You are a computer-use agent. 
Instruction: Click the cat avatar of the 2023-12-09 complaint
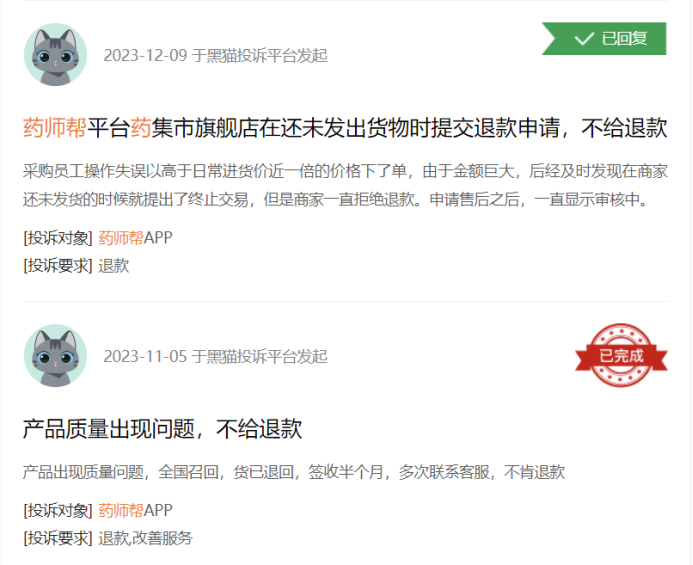click(55, 54)
